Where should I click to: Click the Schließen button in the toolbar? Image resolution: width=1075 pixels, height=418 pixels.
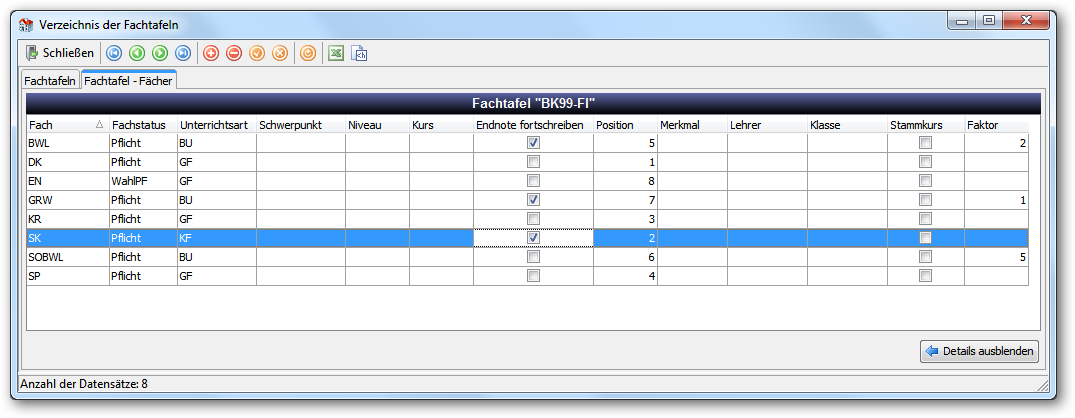(x=60, y=53)
